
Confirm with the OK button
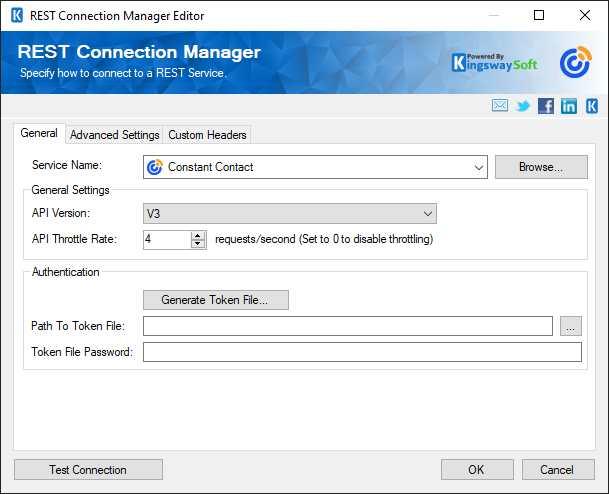click(x=477, y=470)
